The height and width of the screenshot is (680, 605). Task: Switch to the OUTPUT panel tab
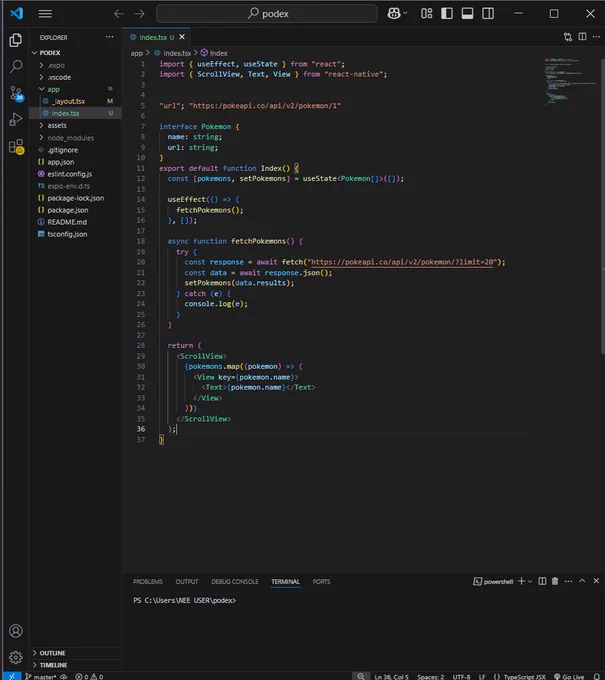pyautogui.click(x=187, y=582)
